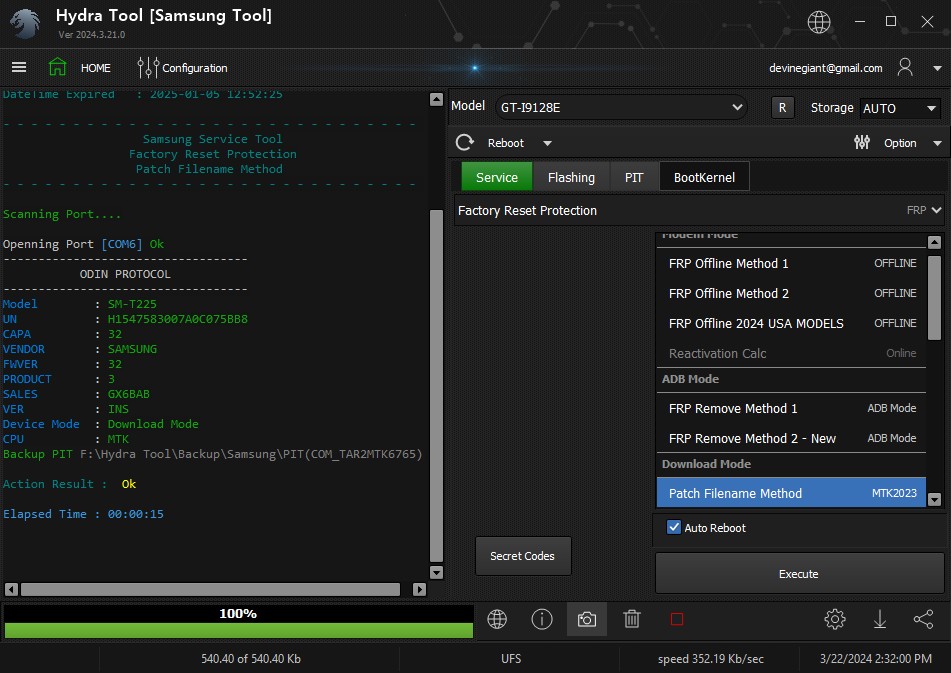Expand the Model GT-I9128E dropdown

coord(621,107)
